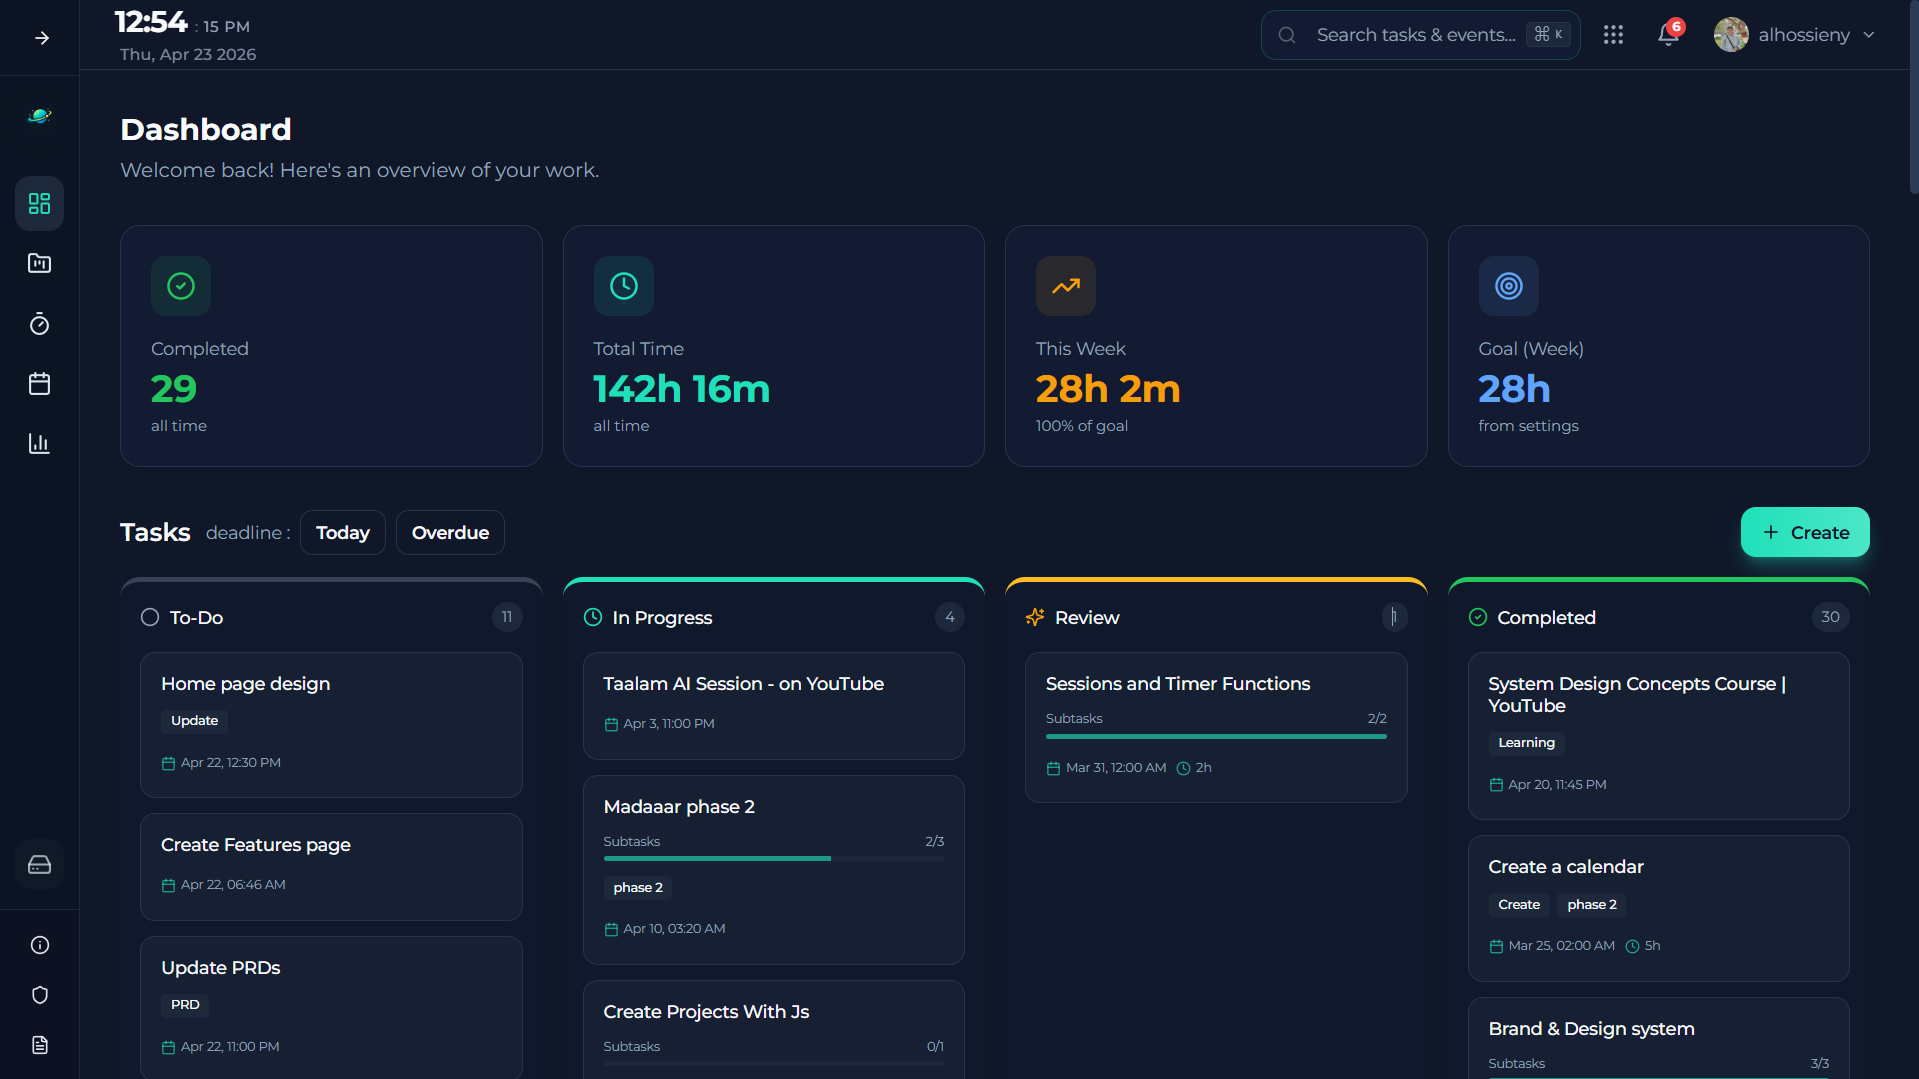This screenshot has height=1079, width=1919.
Task: Open the shield privacy icon in sidebar
Action: click(39, 995)
